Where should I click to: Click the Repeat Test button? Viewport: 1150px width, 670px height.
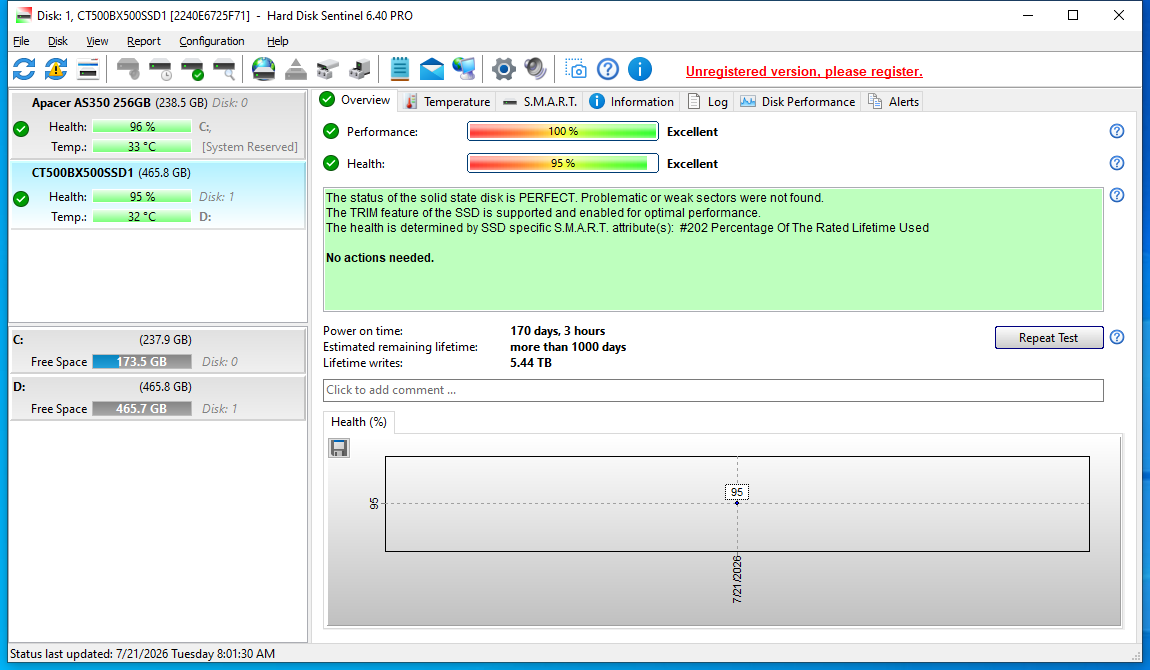pos(1049,338)
